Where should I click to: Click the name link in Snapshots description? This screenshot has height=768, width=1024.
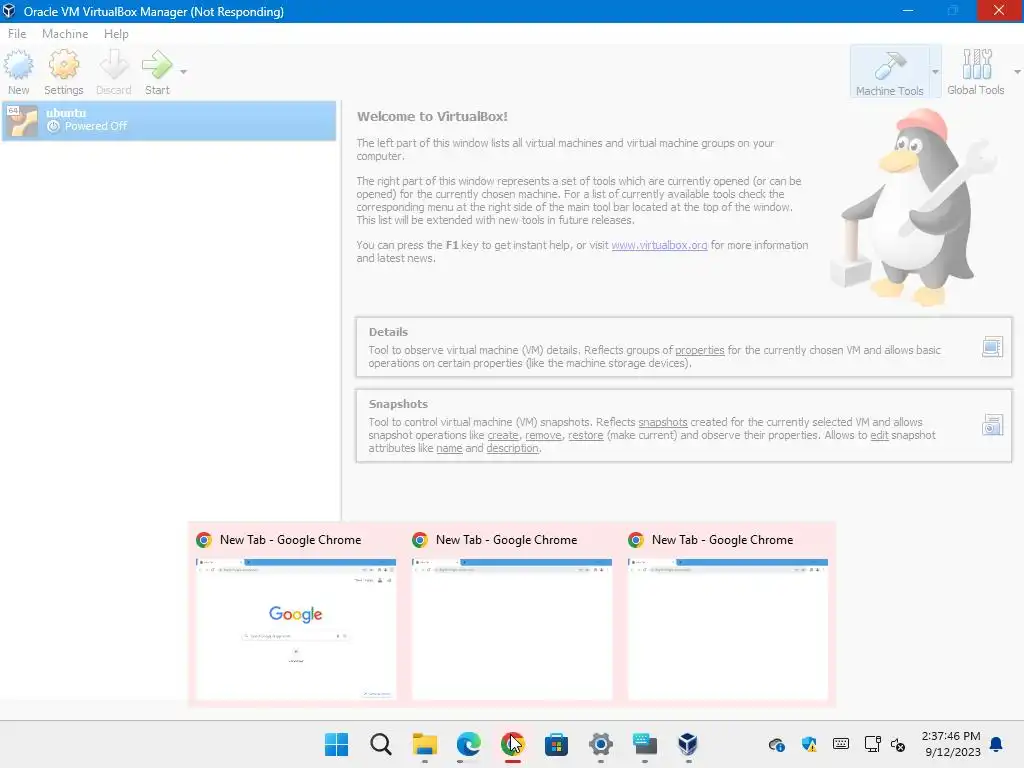tap(449, 448)
